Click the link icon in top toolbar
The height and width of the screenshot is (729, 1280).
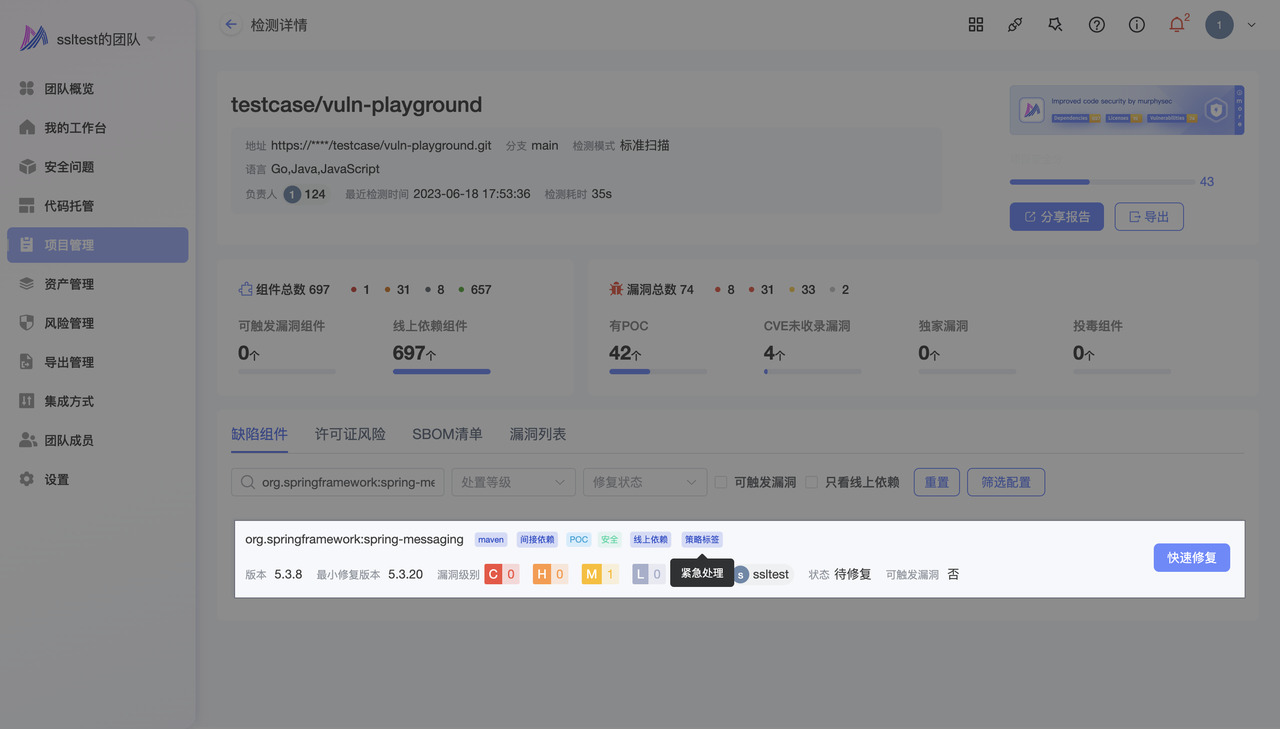(1015, 25)
